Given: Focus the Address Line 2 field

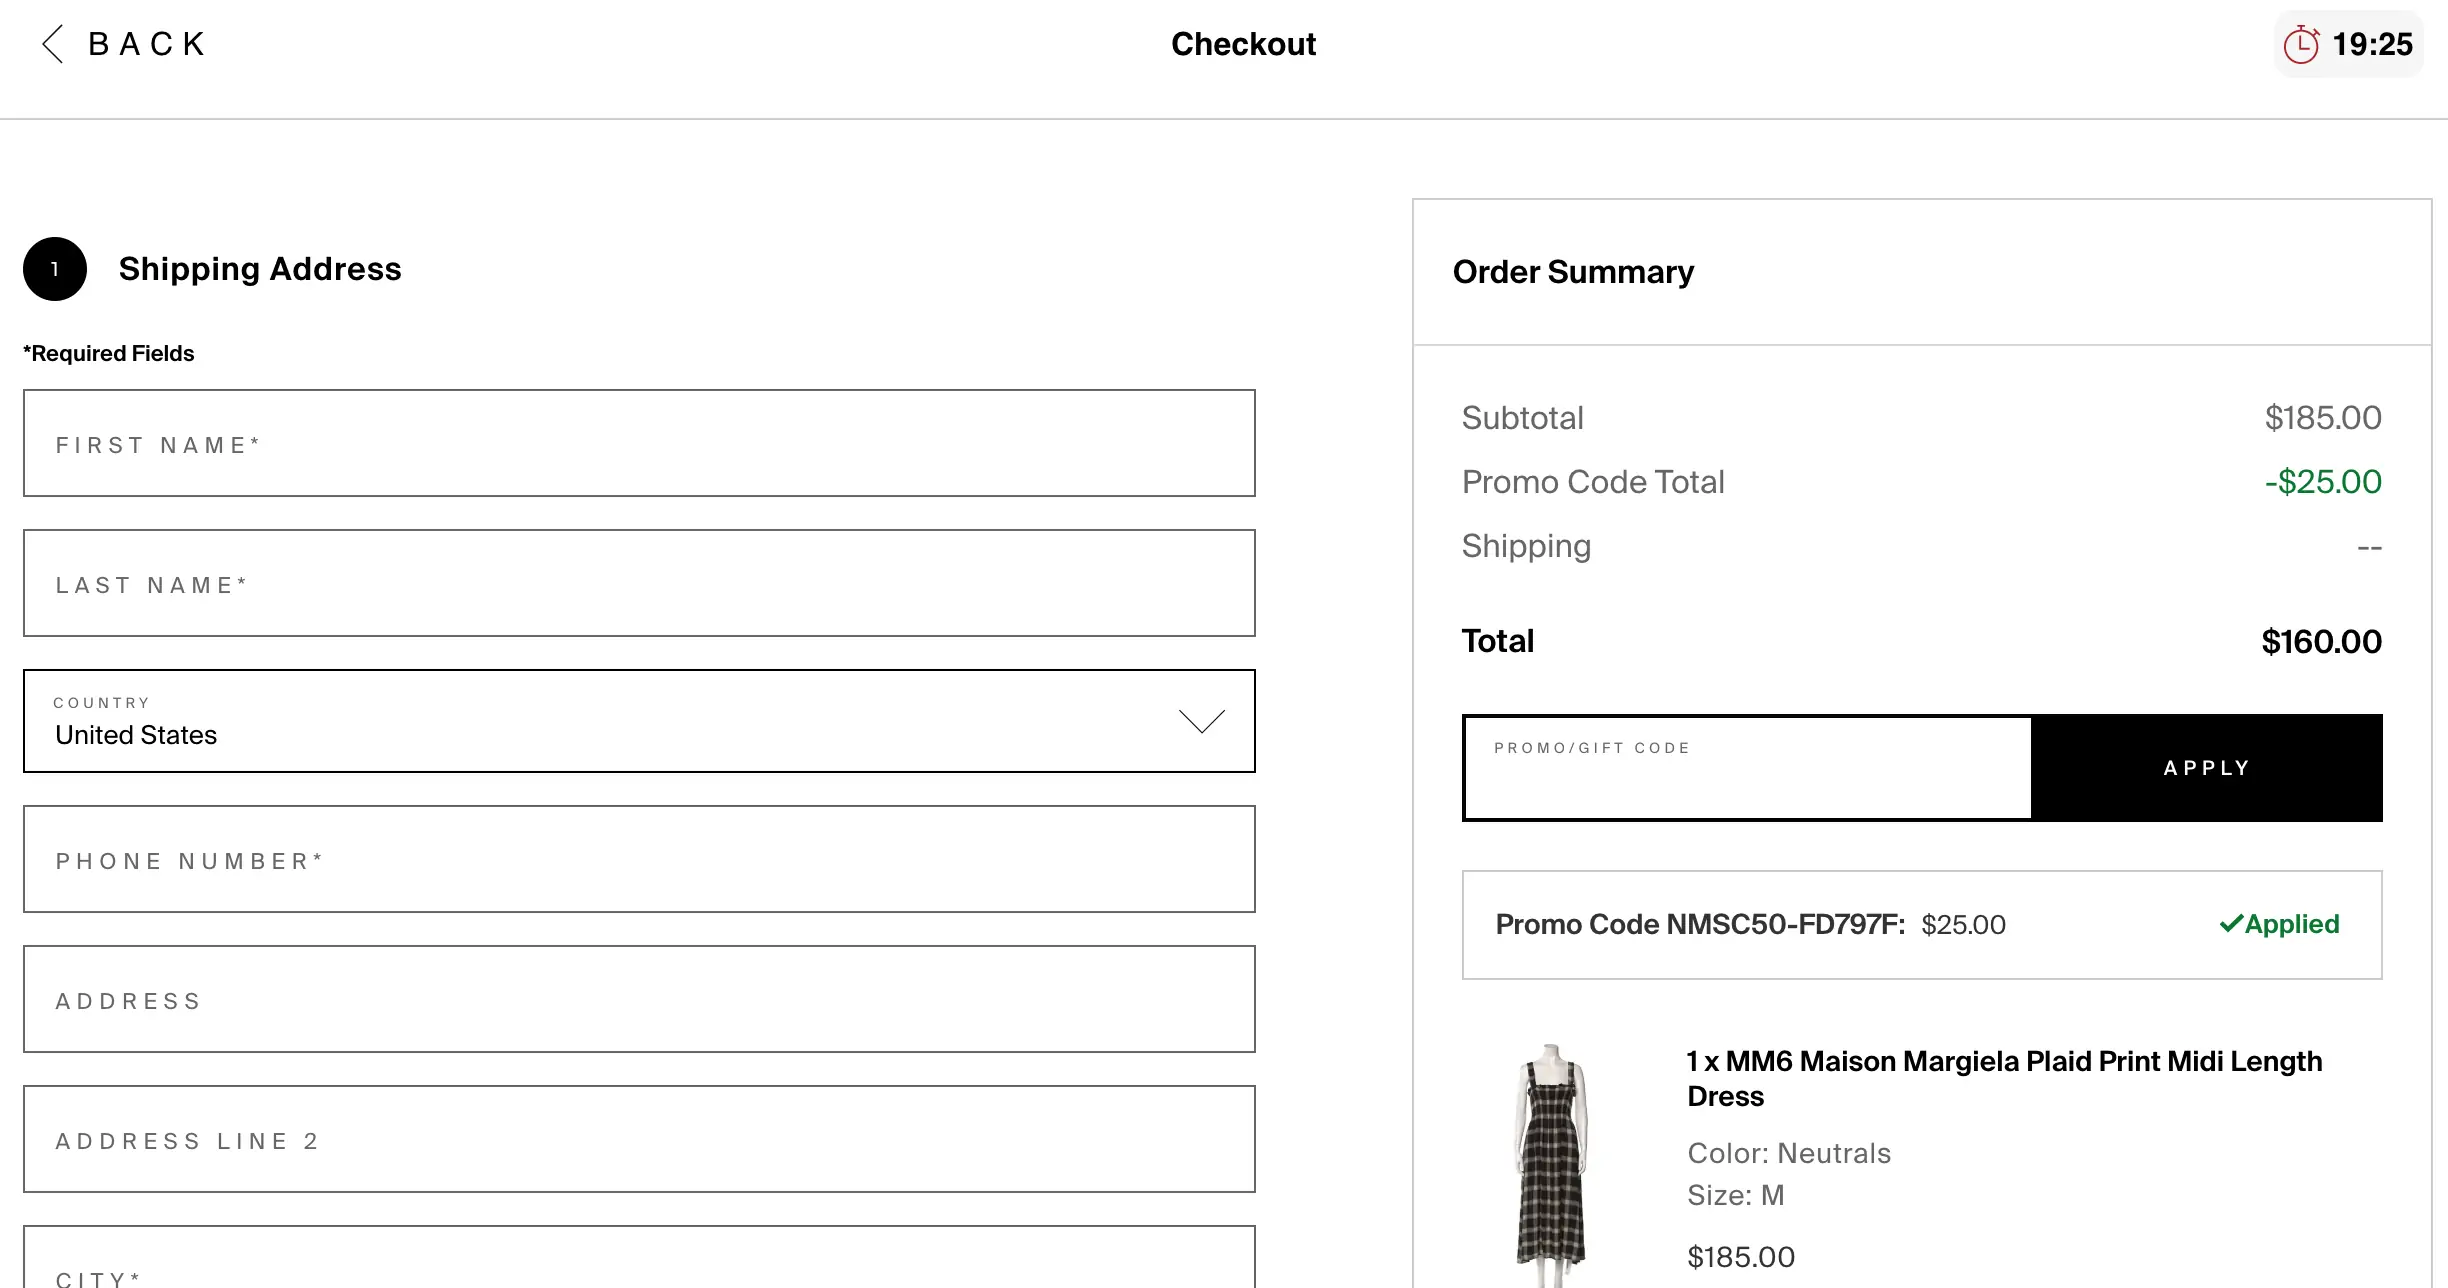Looking at the screenshot, I should (639, 1140).
